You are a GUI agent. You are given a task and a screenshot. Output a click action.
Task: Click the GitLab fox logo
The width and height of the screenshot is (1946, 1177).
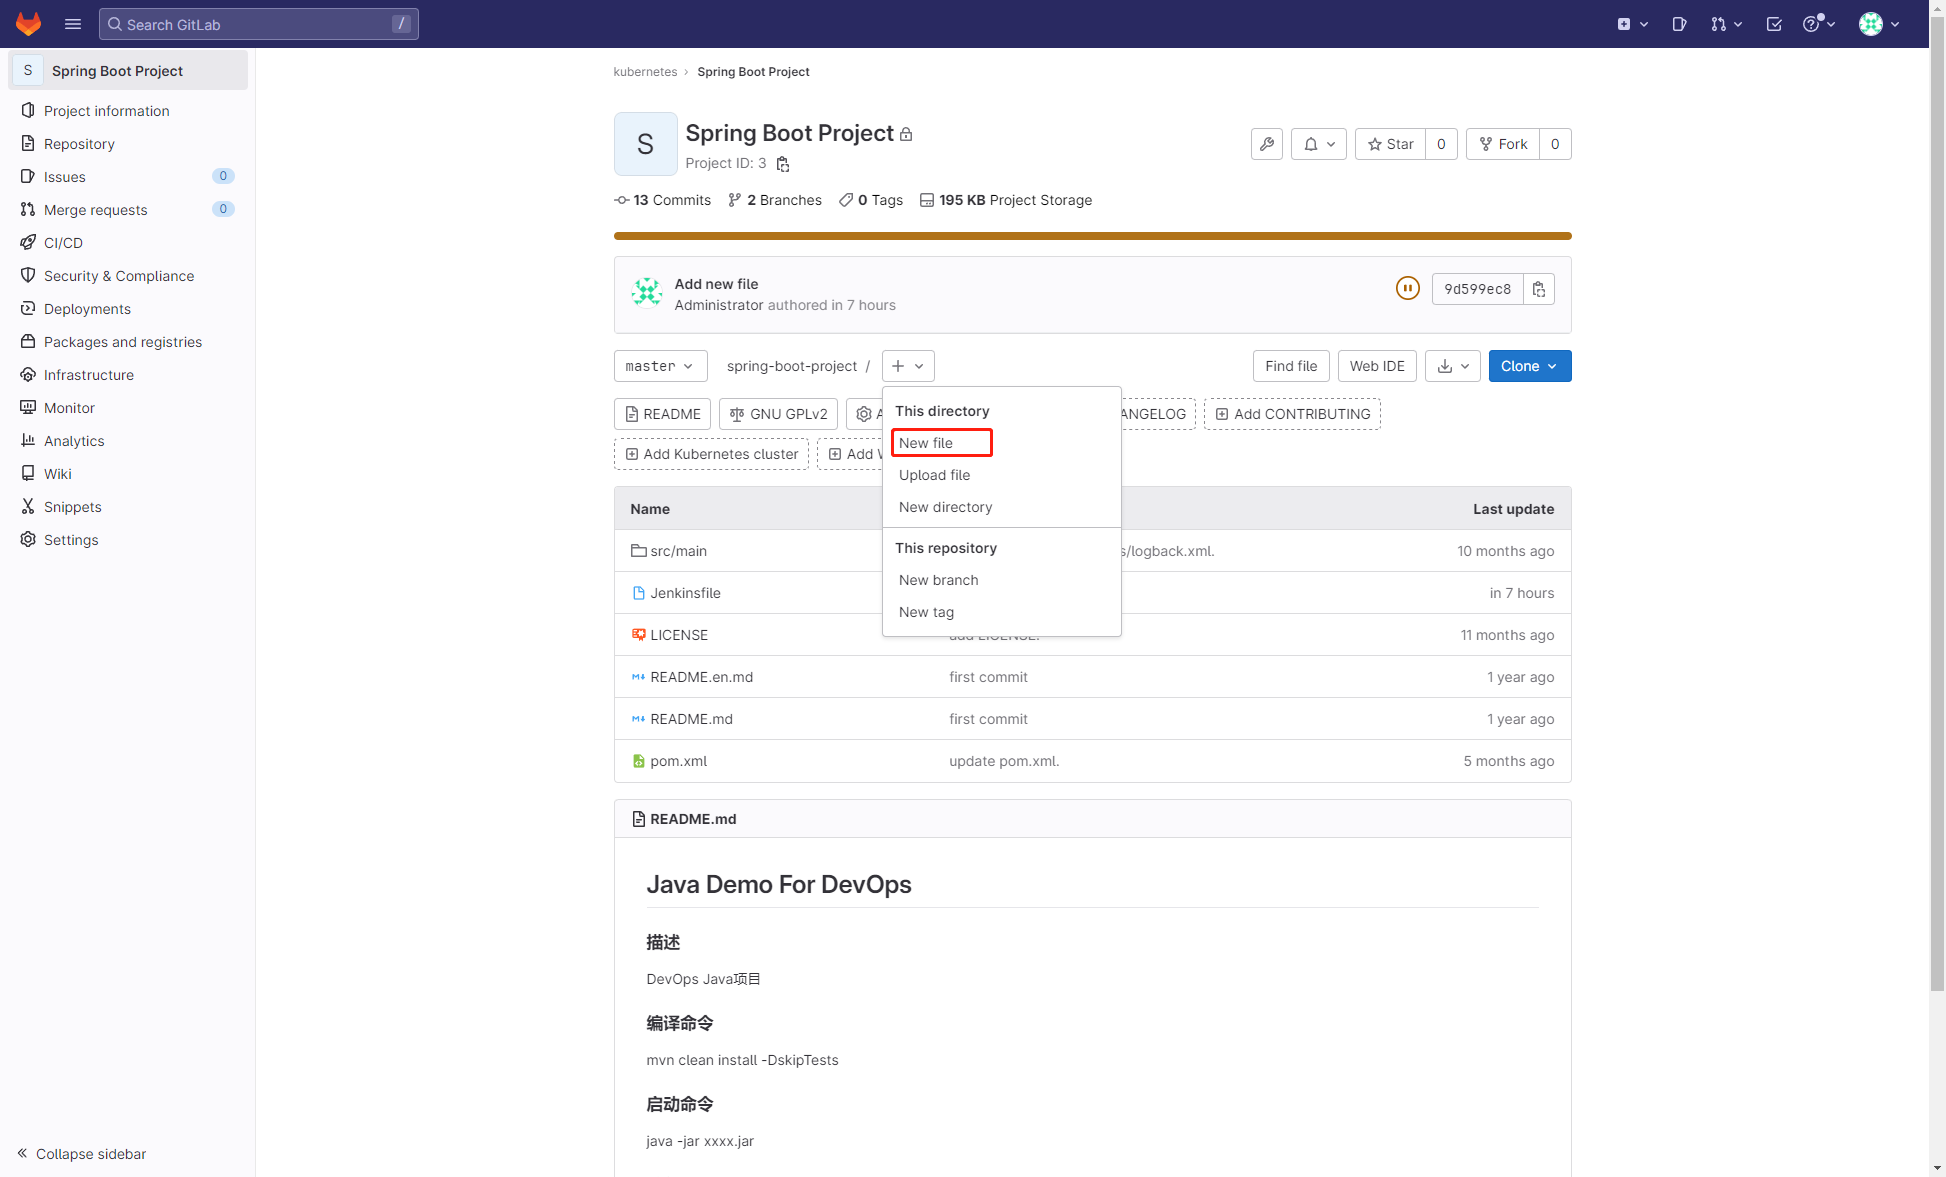(x=28, y=24)
